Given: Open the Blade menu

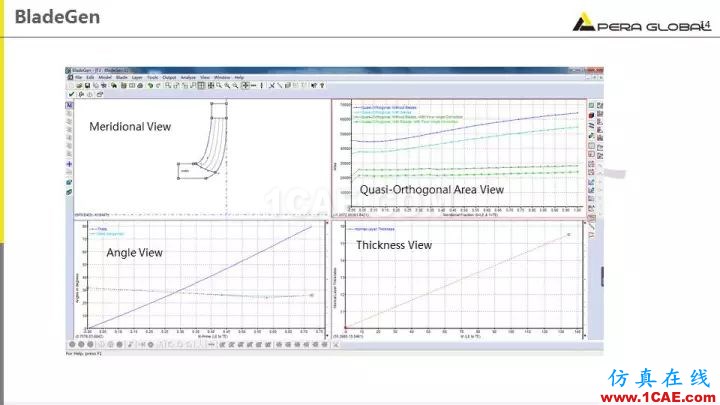Looking at the screenshot, I should (x=122, y=78).
